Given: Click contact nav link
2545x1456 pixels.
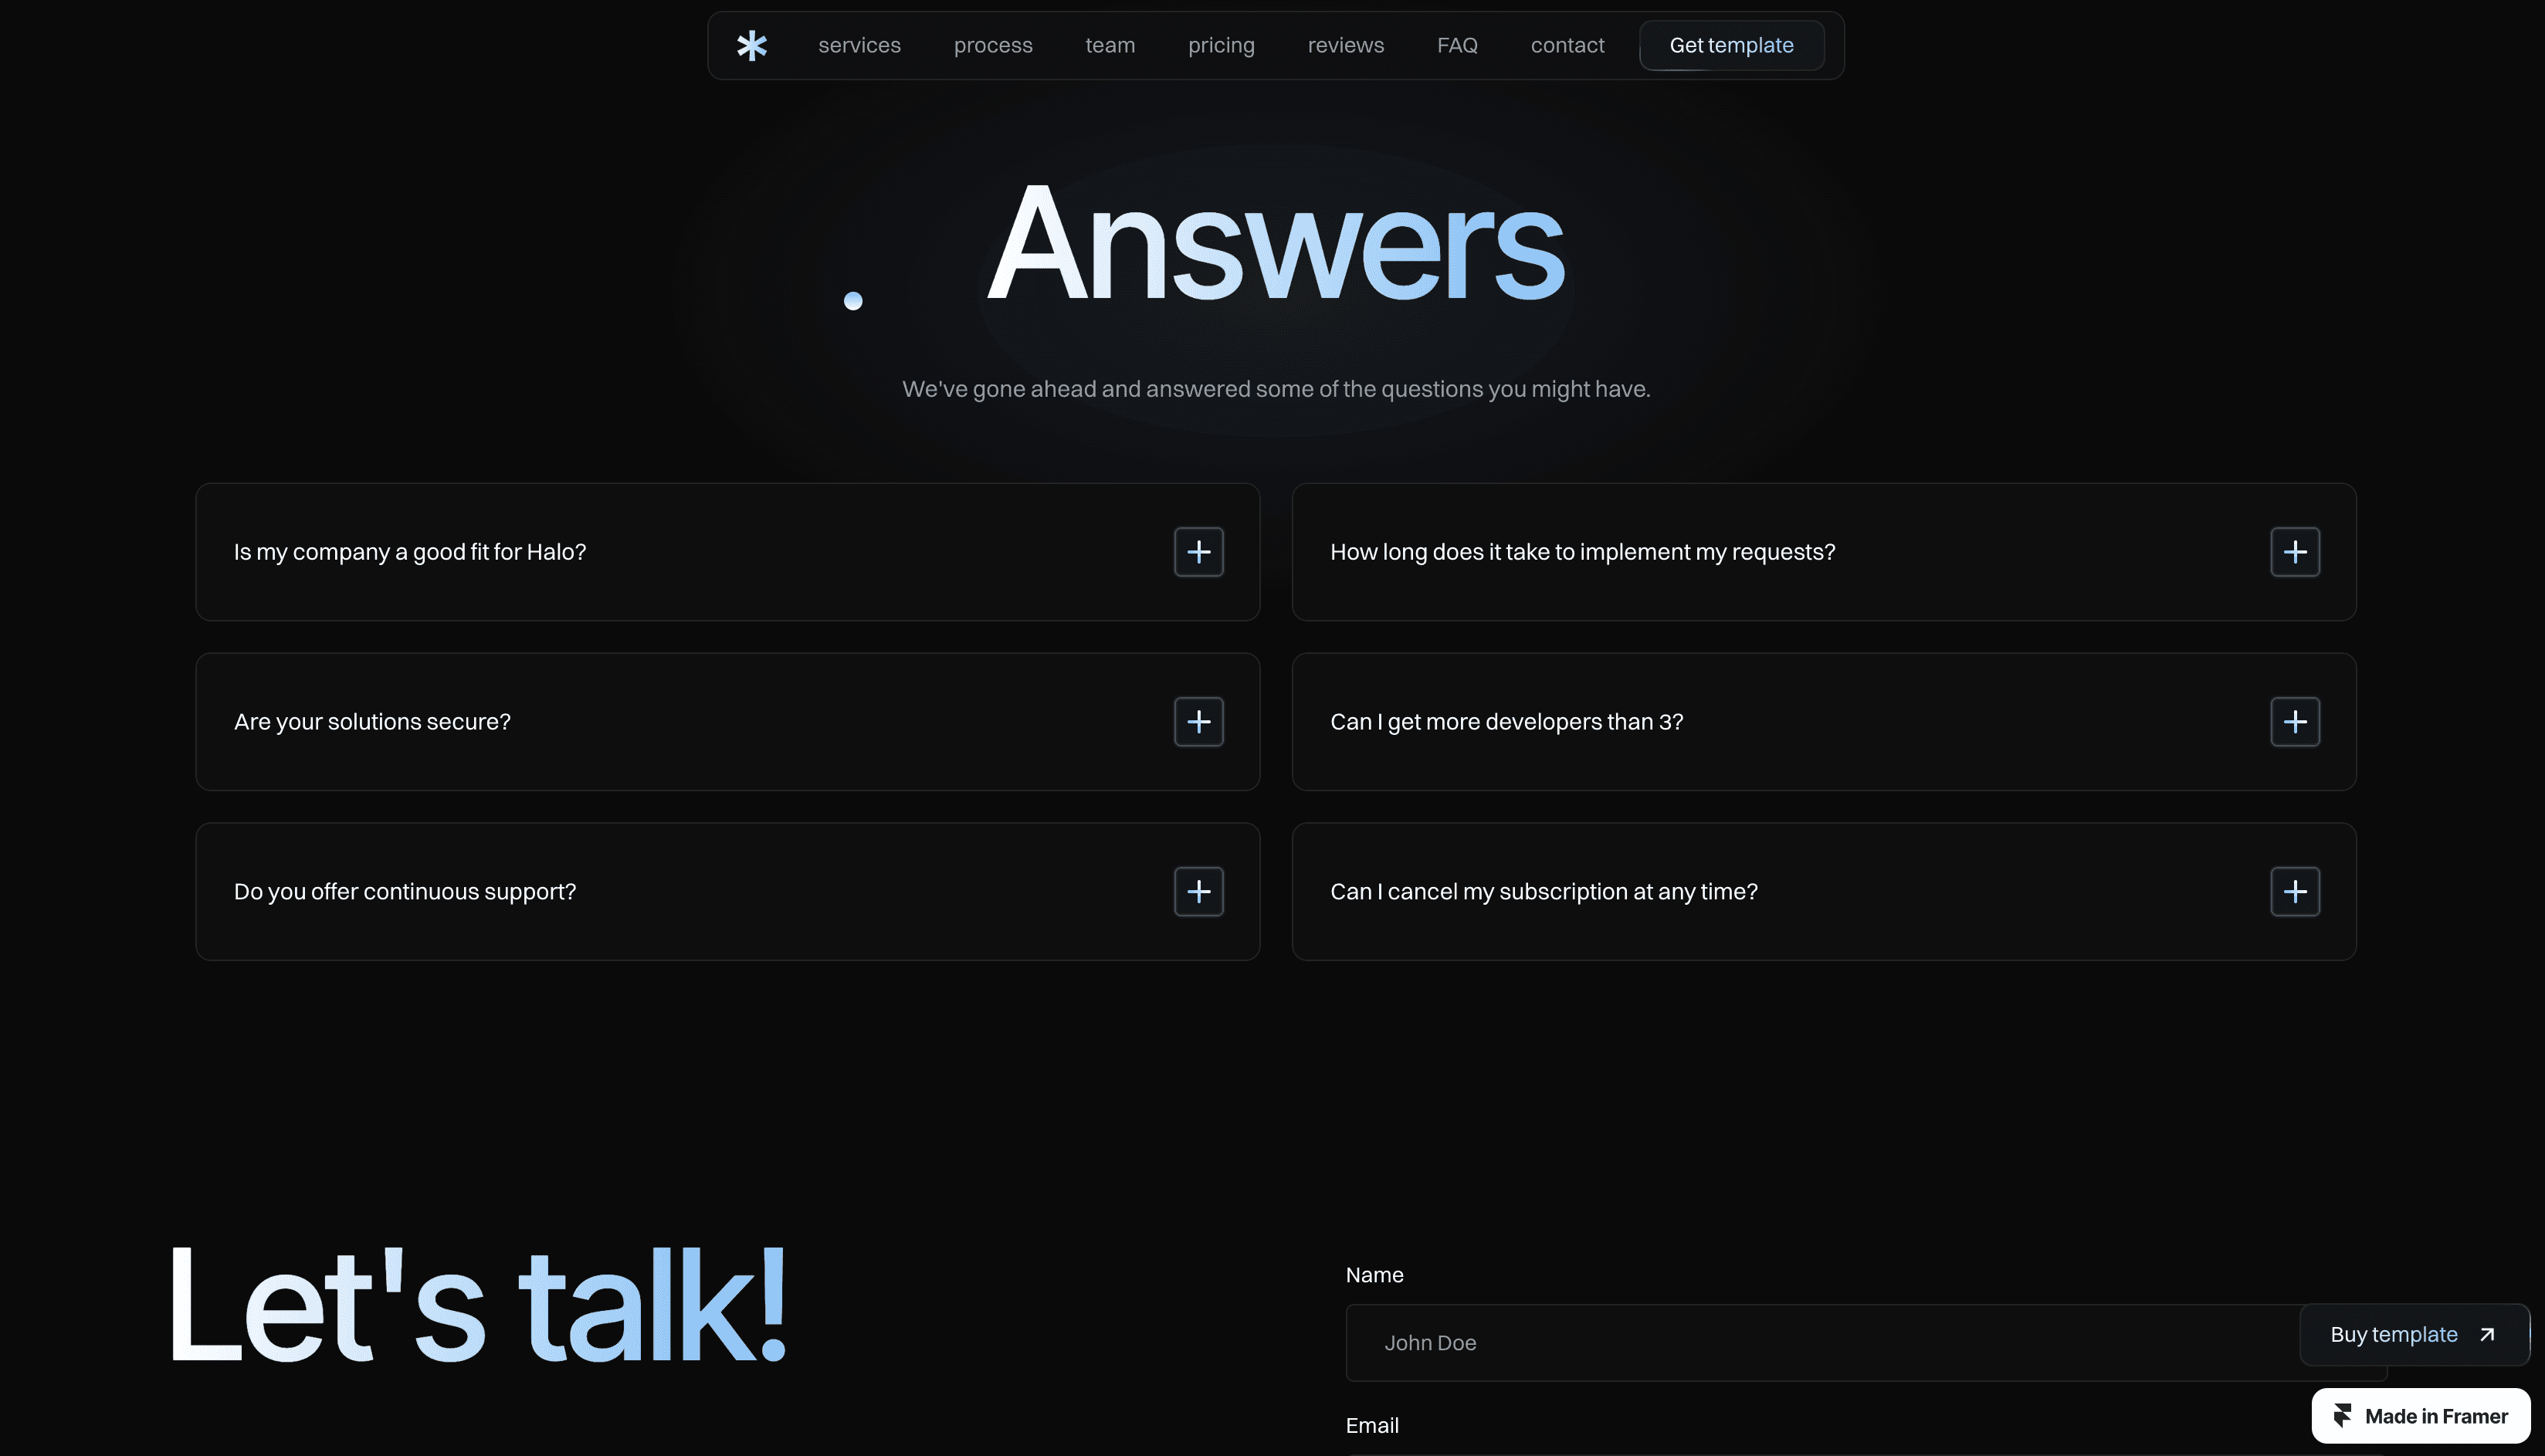Looking at the screenshot, I should (x=1566, y=46).
